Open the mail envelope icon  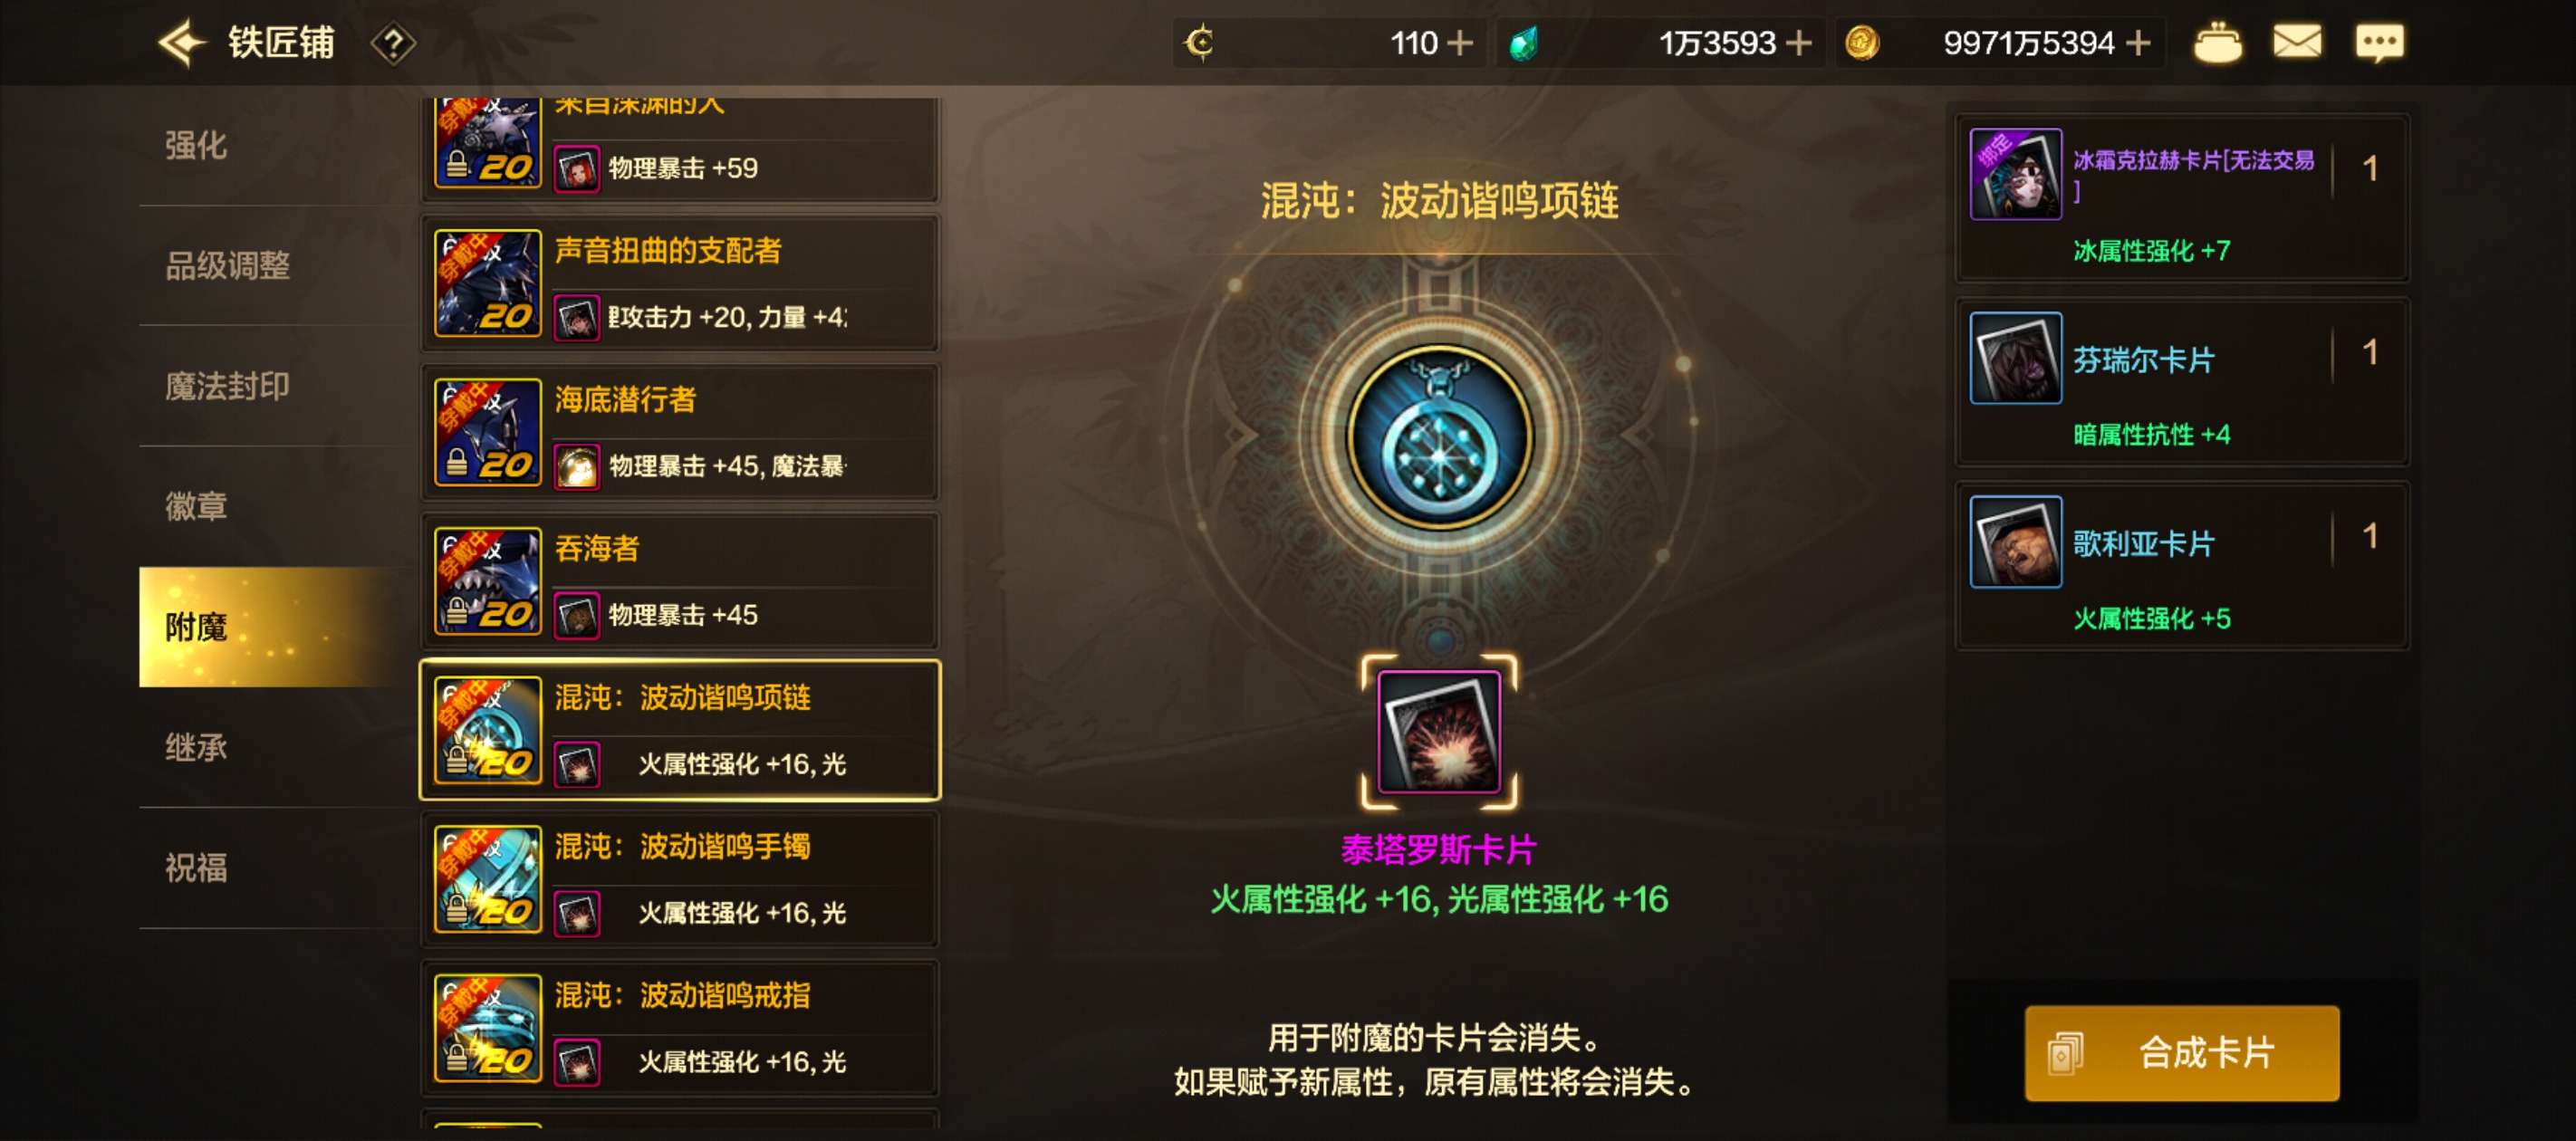click(2297, 42)
